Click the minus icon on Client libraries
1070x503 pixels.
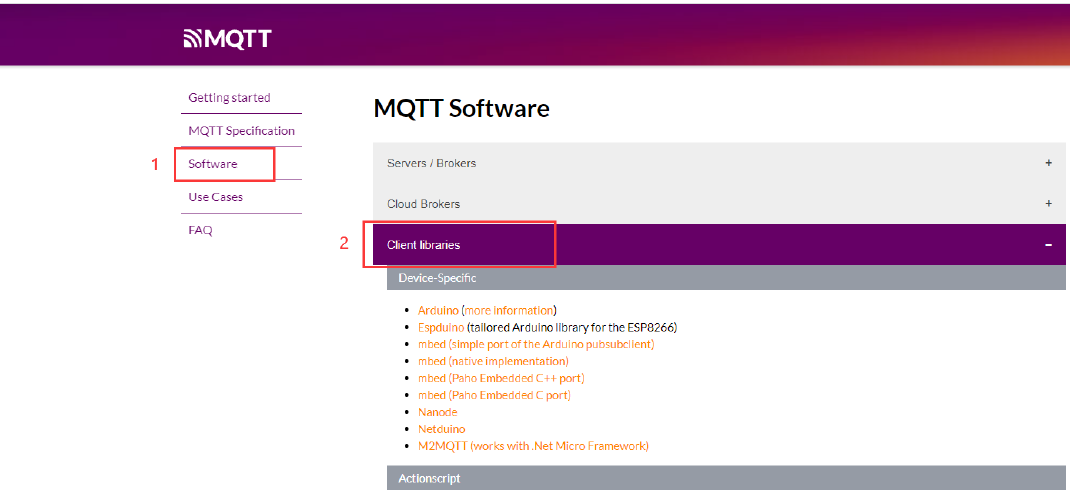(x=1048, y=244)
